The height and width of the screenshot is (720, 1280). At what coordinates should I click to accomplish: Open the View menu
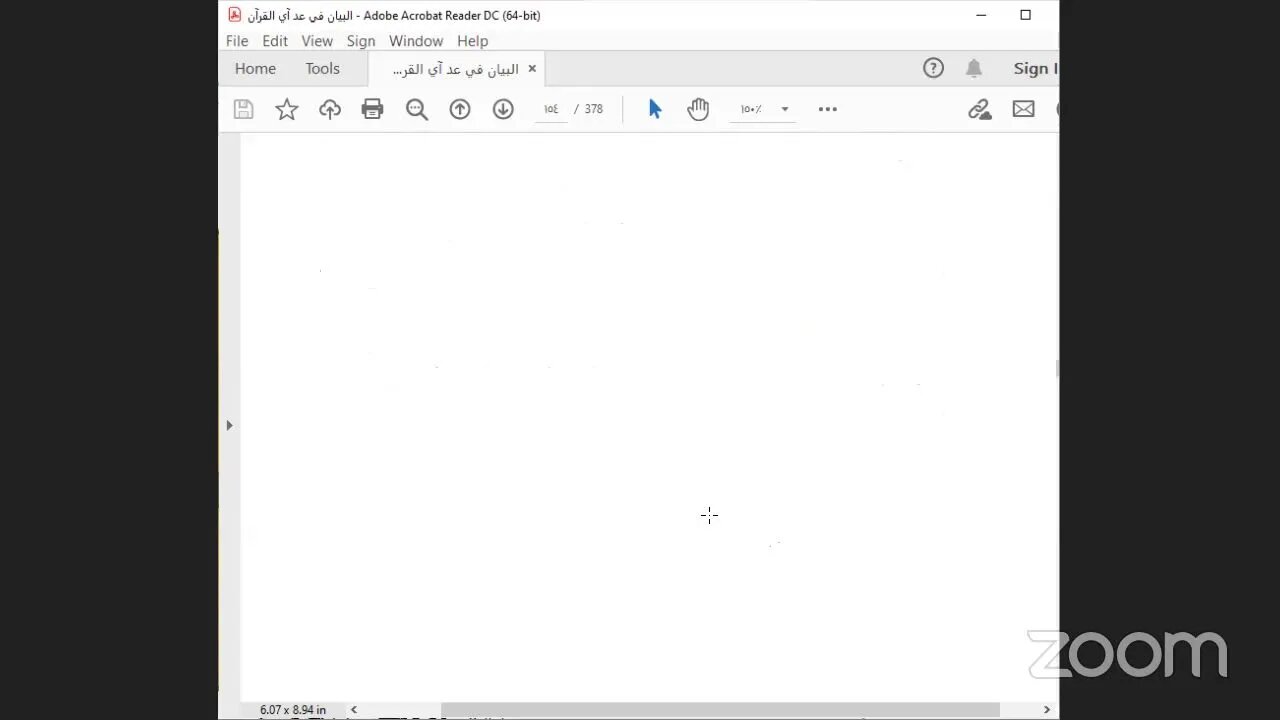click(x=317, y=41)
